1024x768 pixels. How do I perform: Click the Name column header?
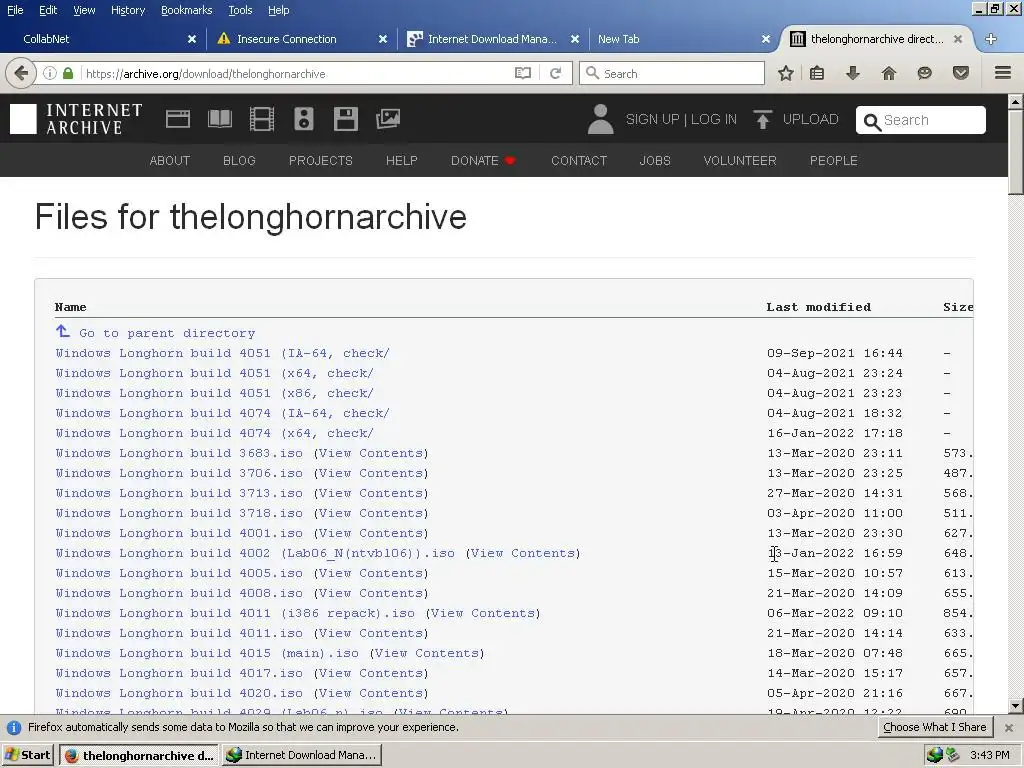(x=71, y=307)
